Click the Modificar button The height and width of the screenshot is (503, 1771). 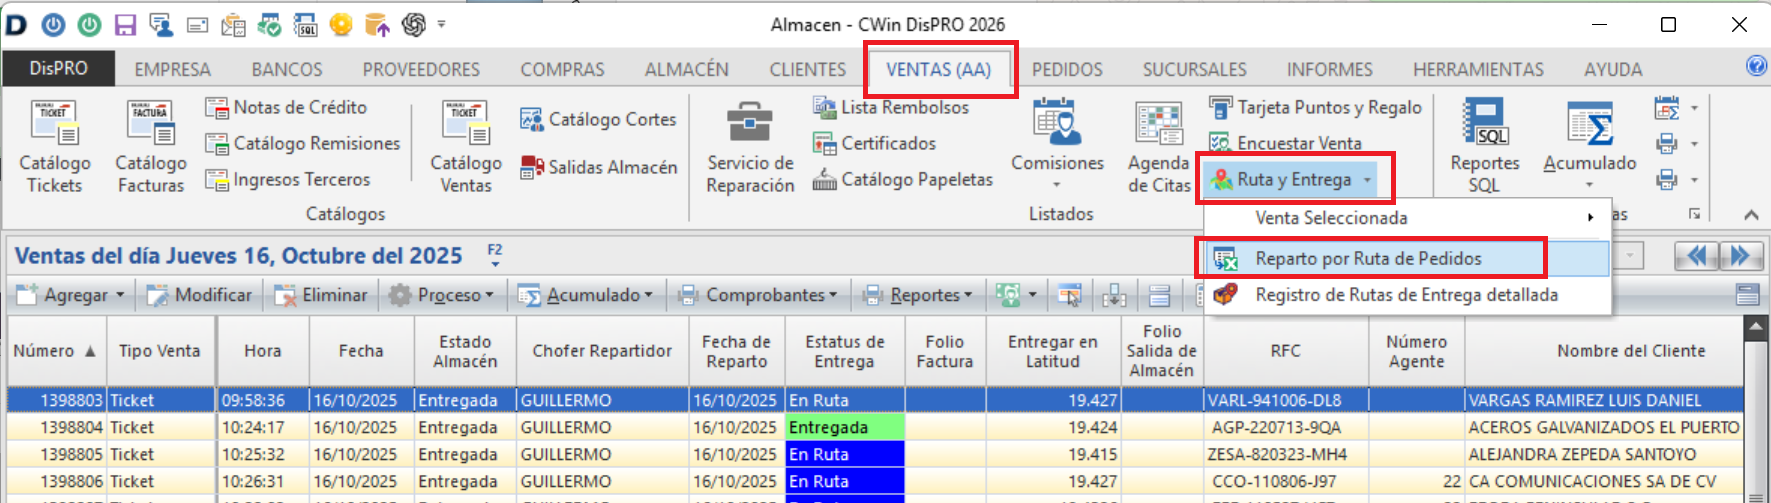point(199,295)
